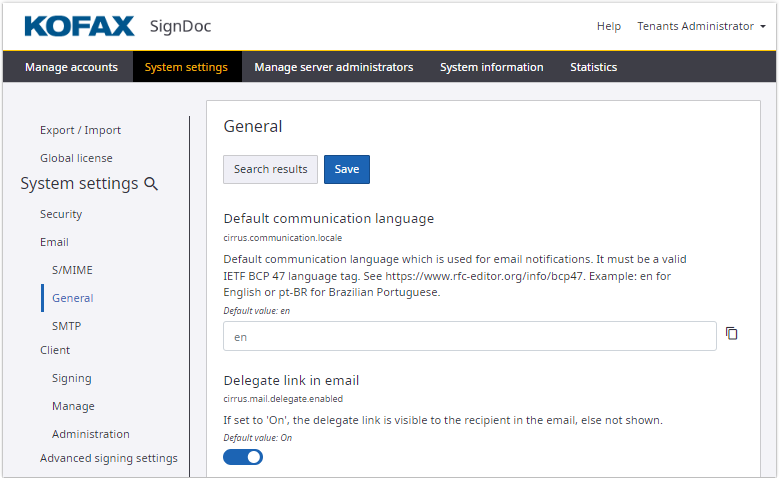The height and width of the screenshot is (480, 779).
Task: Select Export / Import in sidebar
Action: pyautogui.click(x=80, y=130)
